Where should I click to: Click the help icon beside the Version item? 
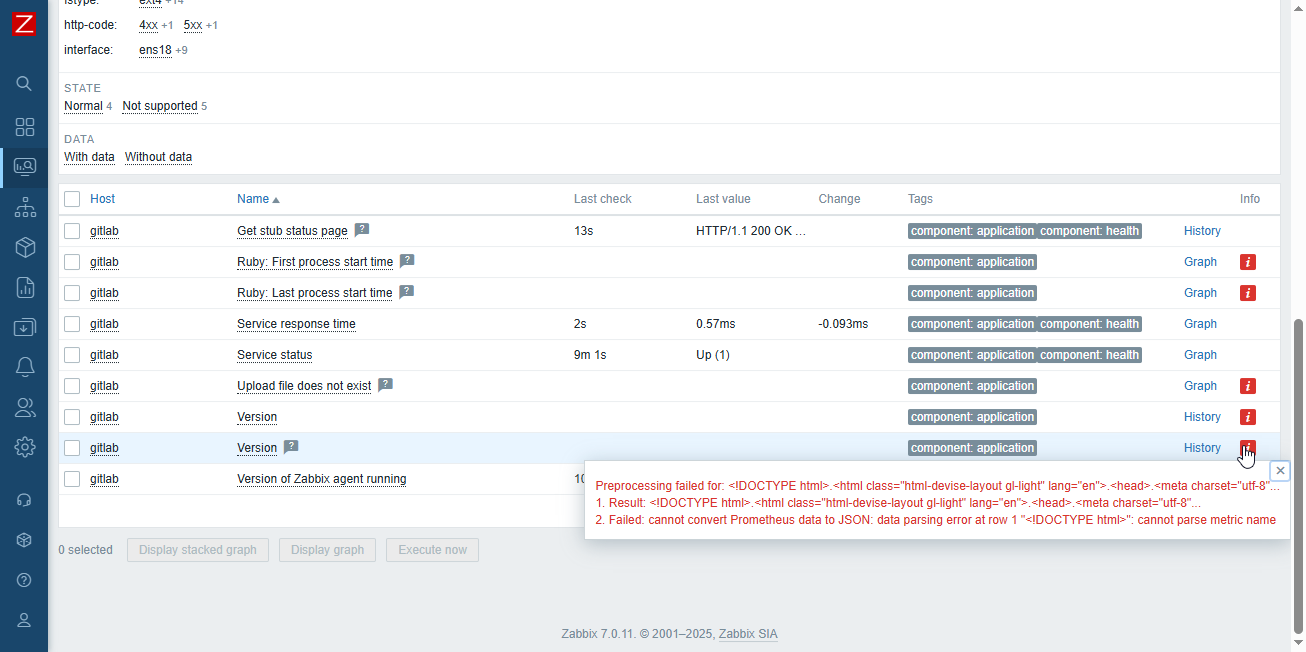(x=291, y=447)
